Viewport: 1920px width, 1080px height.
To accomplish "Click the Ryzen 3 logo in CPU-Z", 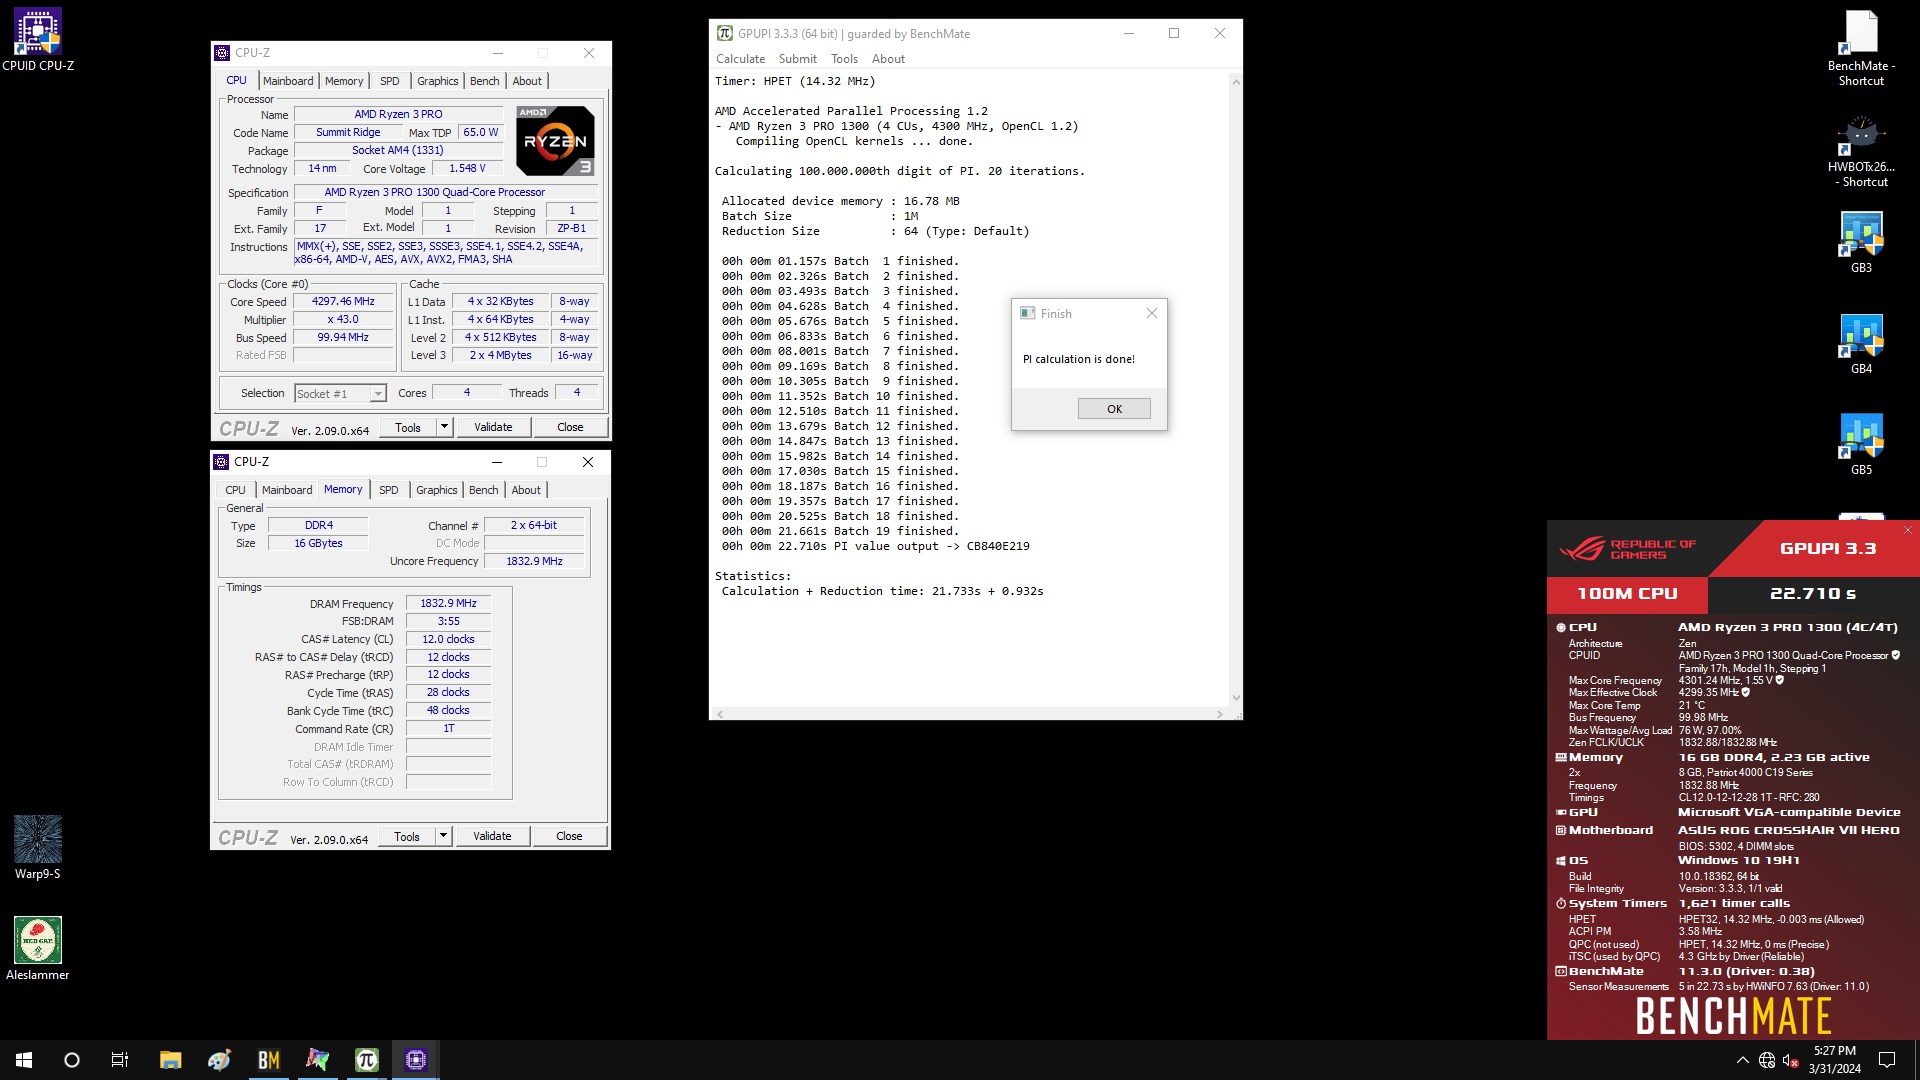I will coord(555,141).
